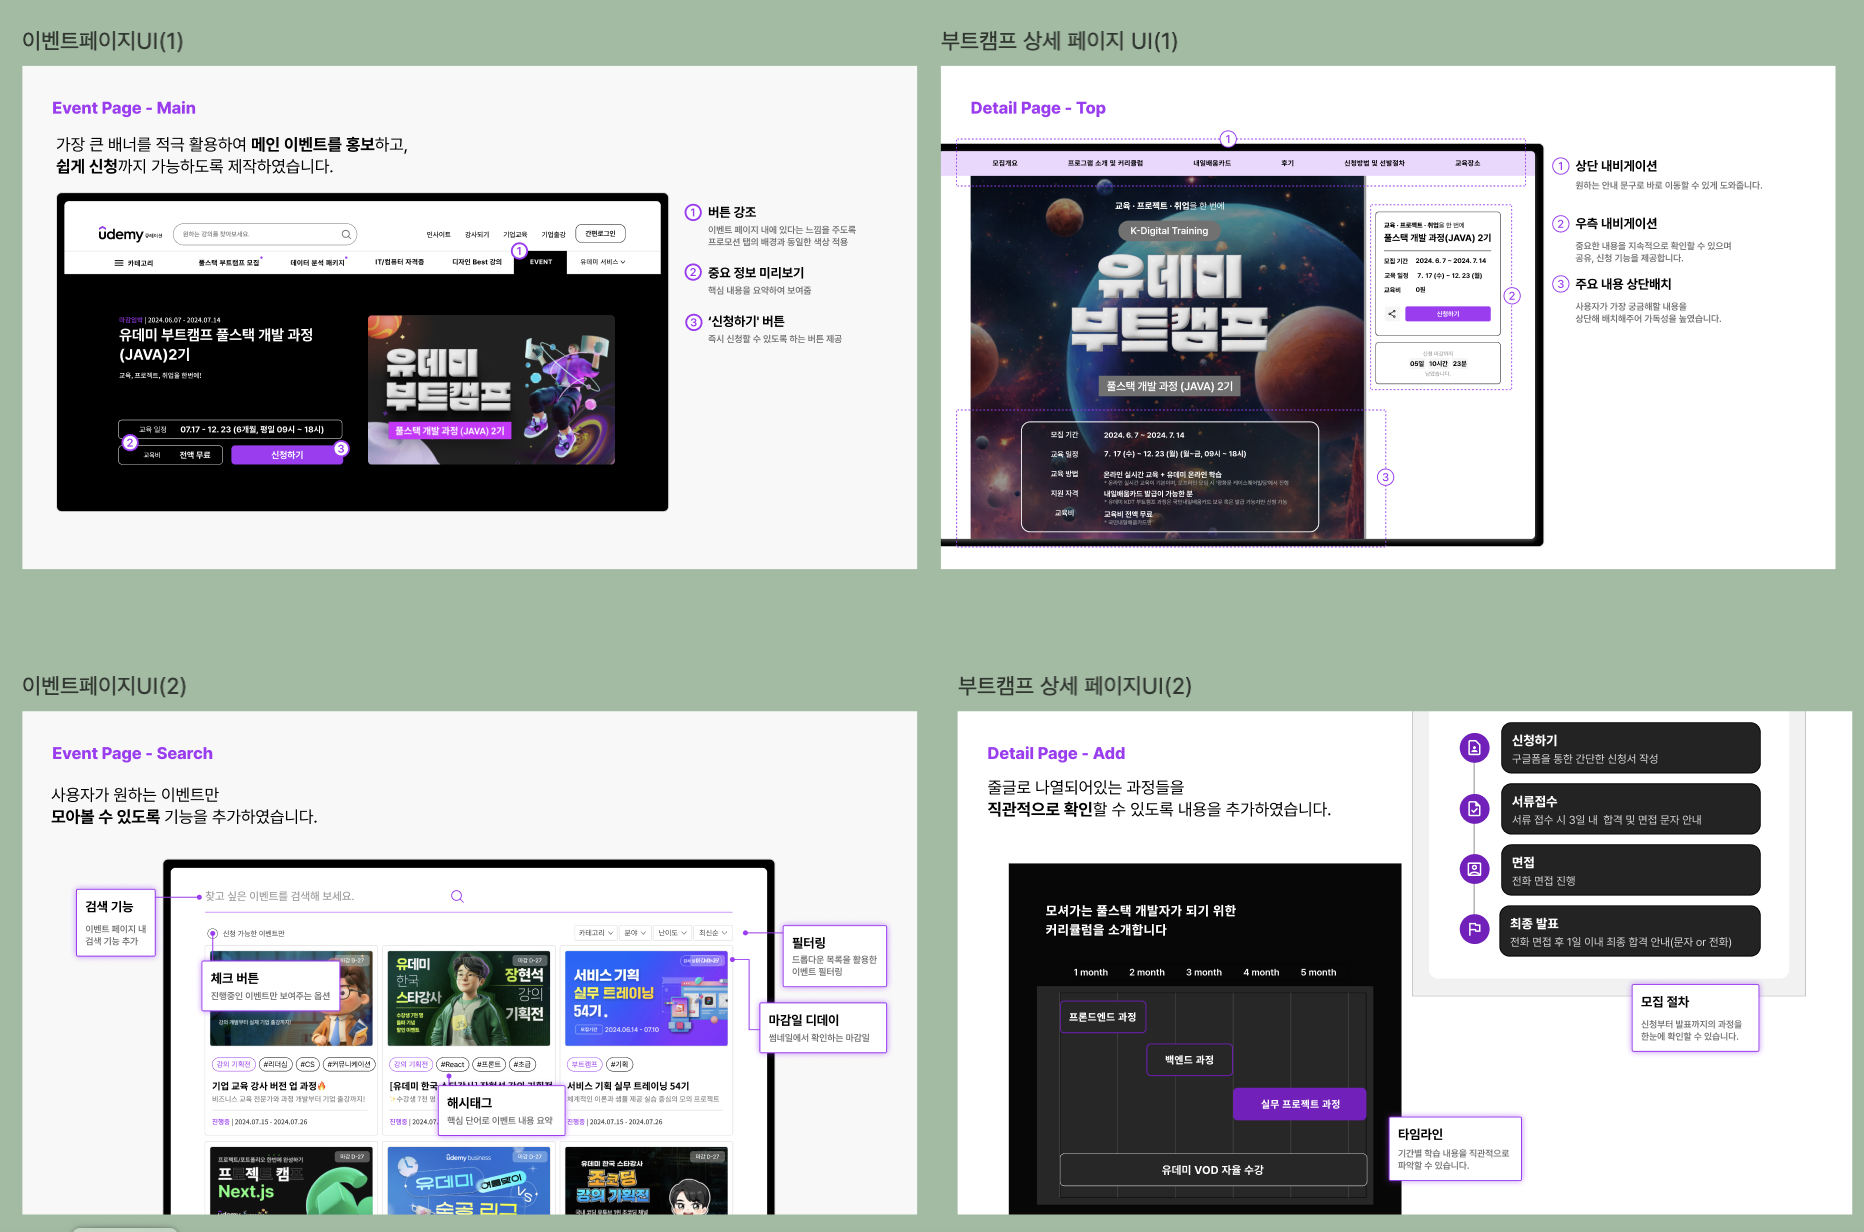Click the 백엔드 과정 timeline block
This screenshot has width=1864, height=1232.
click(1189, 1060)
